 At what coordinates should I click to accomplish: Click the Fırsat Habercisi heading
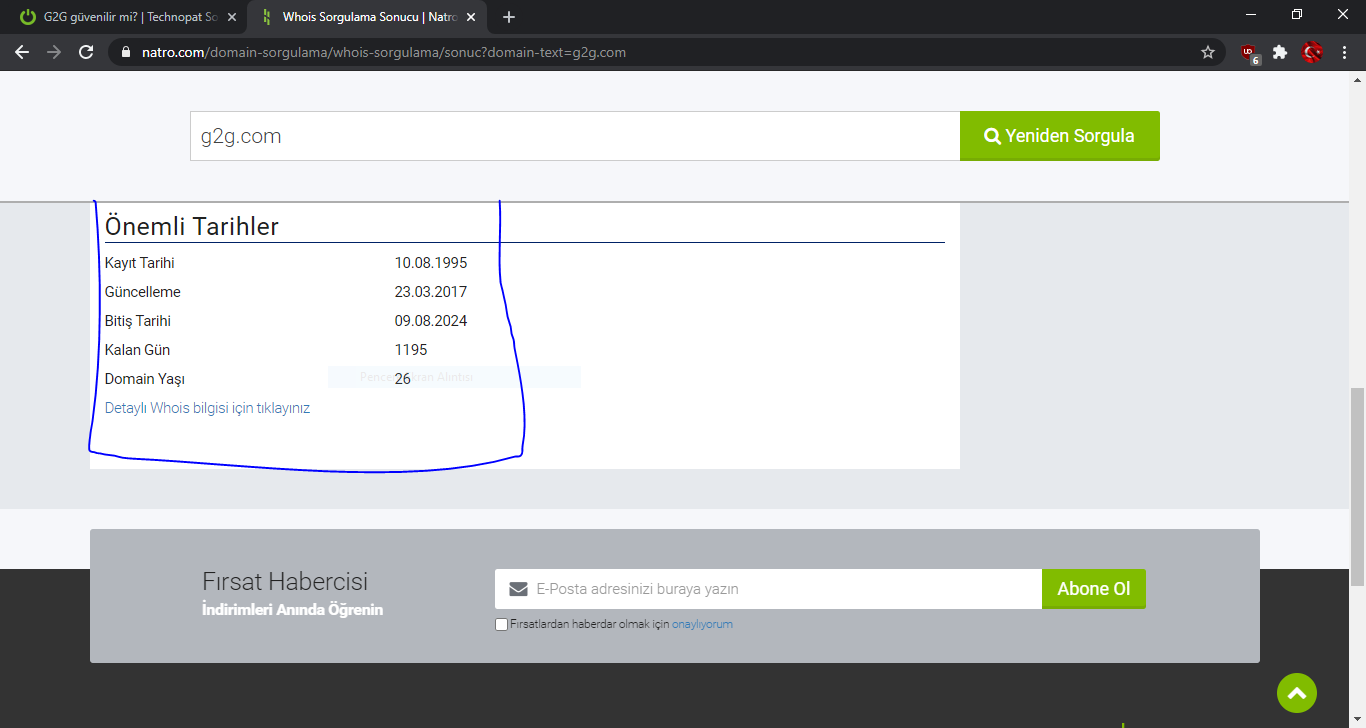(x=285, y=581)
